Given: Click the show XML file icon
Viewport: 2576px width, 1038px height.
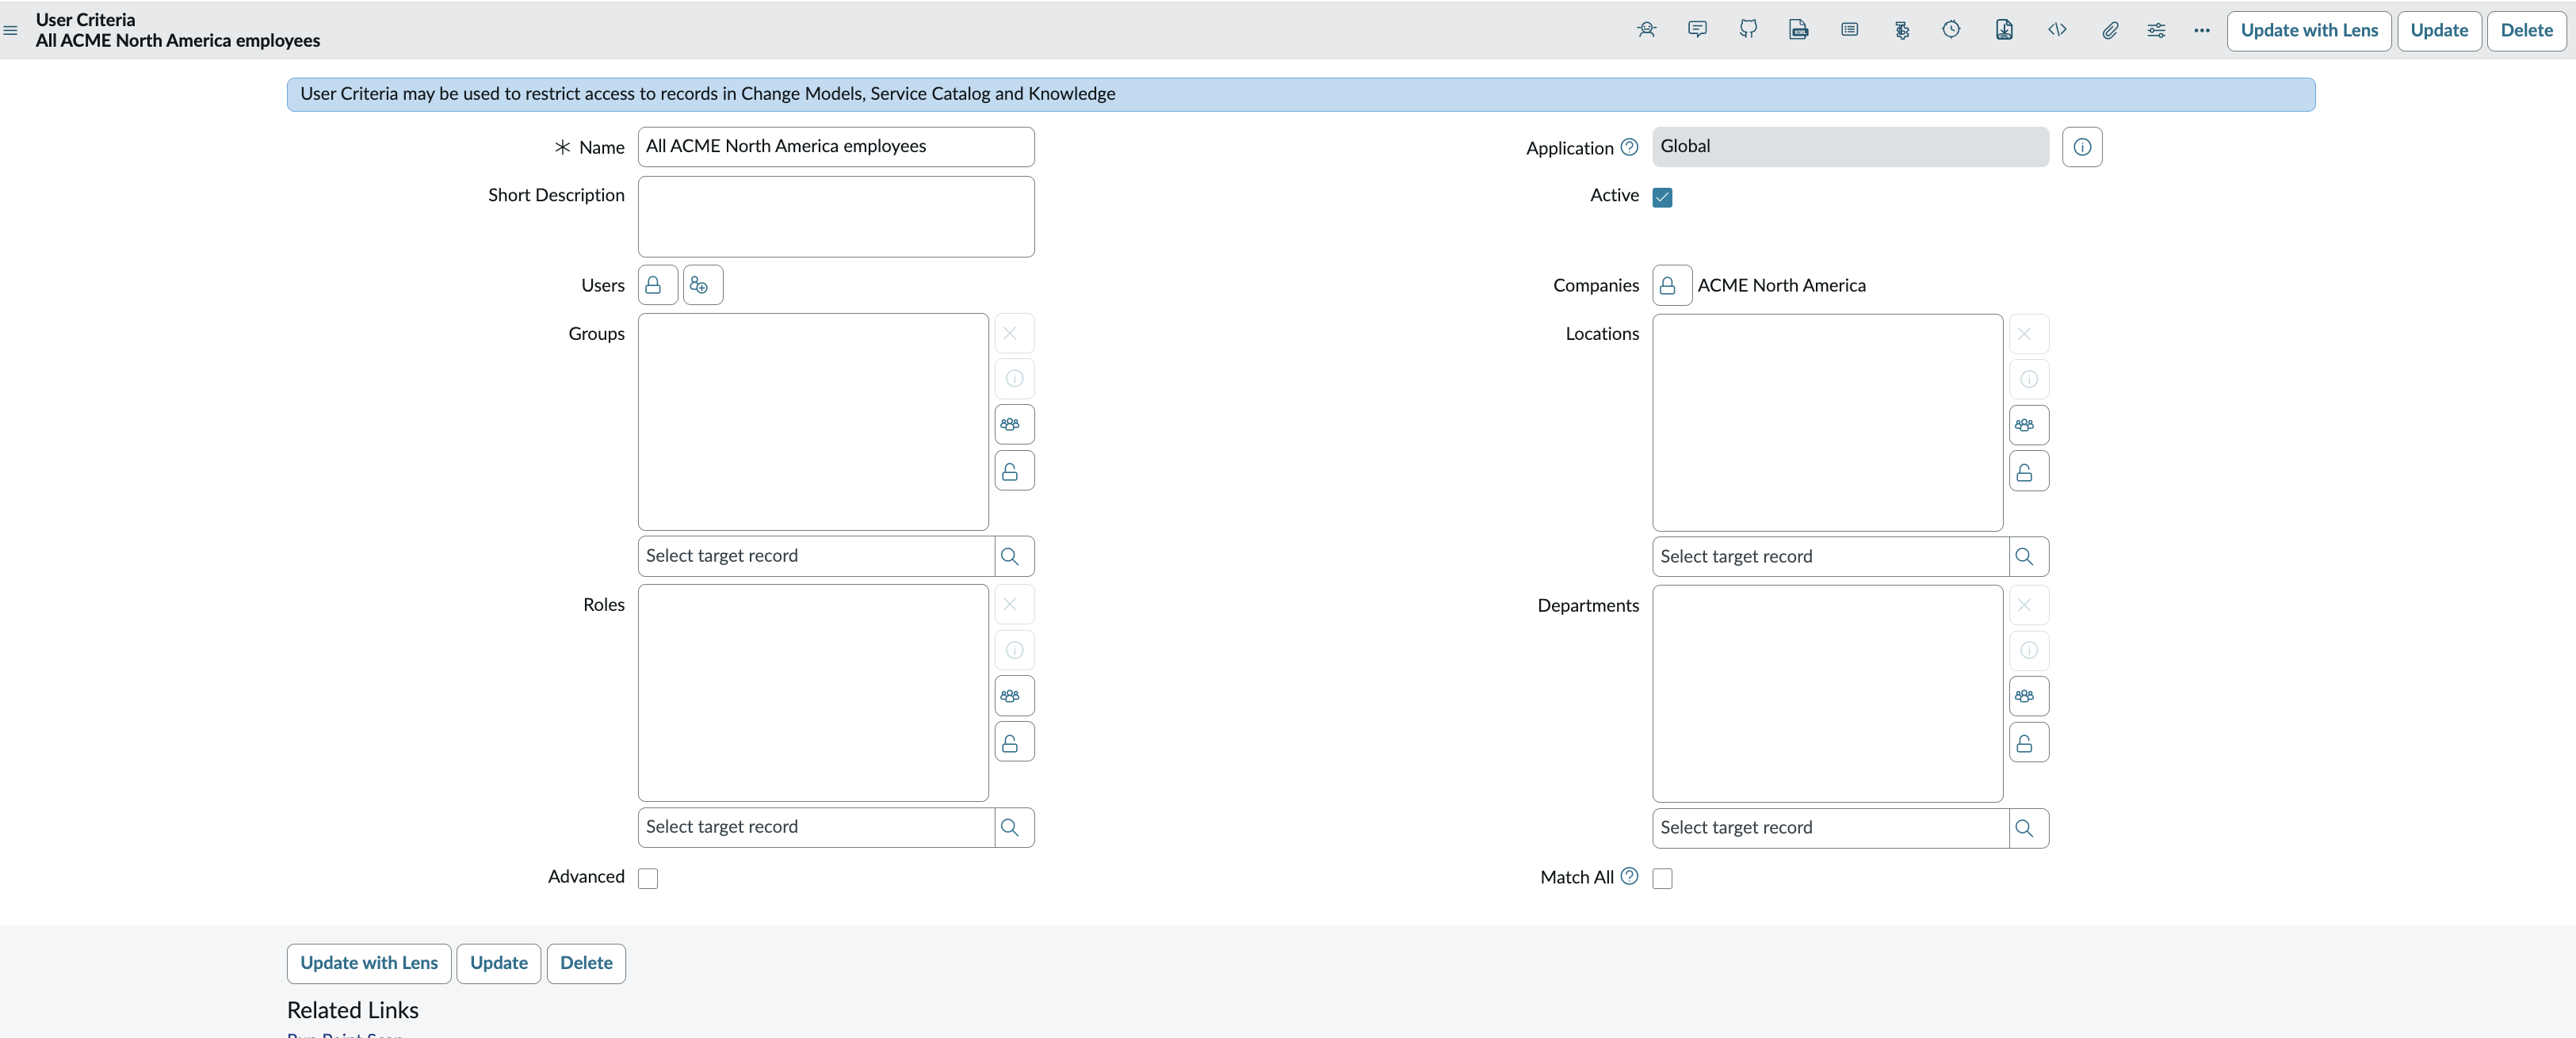Looking at the screenshot, I should (x=1798, y=30).
